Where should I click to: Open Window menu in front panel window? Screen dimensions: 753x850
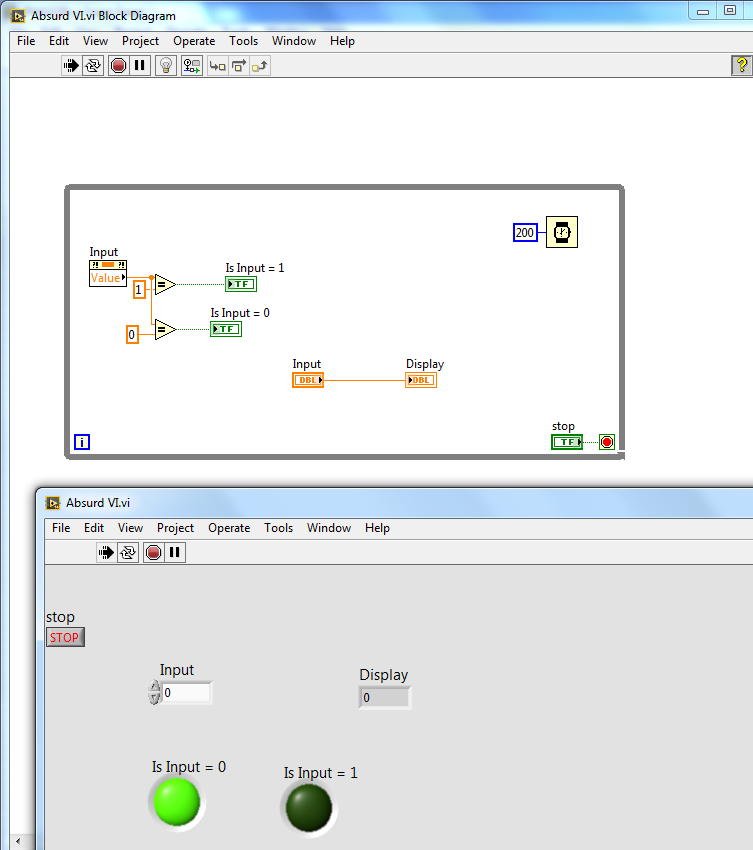coord(329,528)
